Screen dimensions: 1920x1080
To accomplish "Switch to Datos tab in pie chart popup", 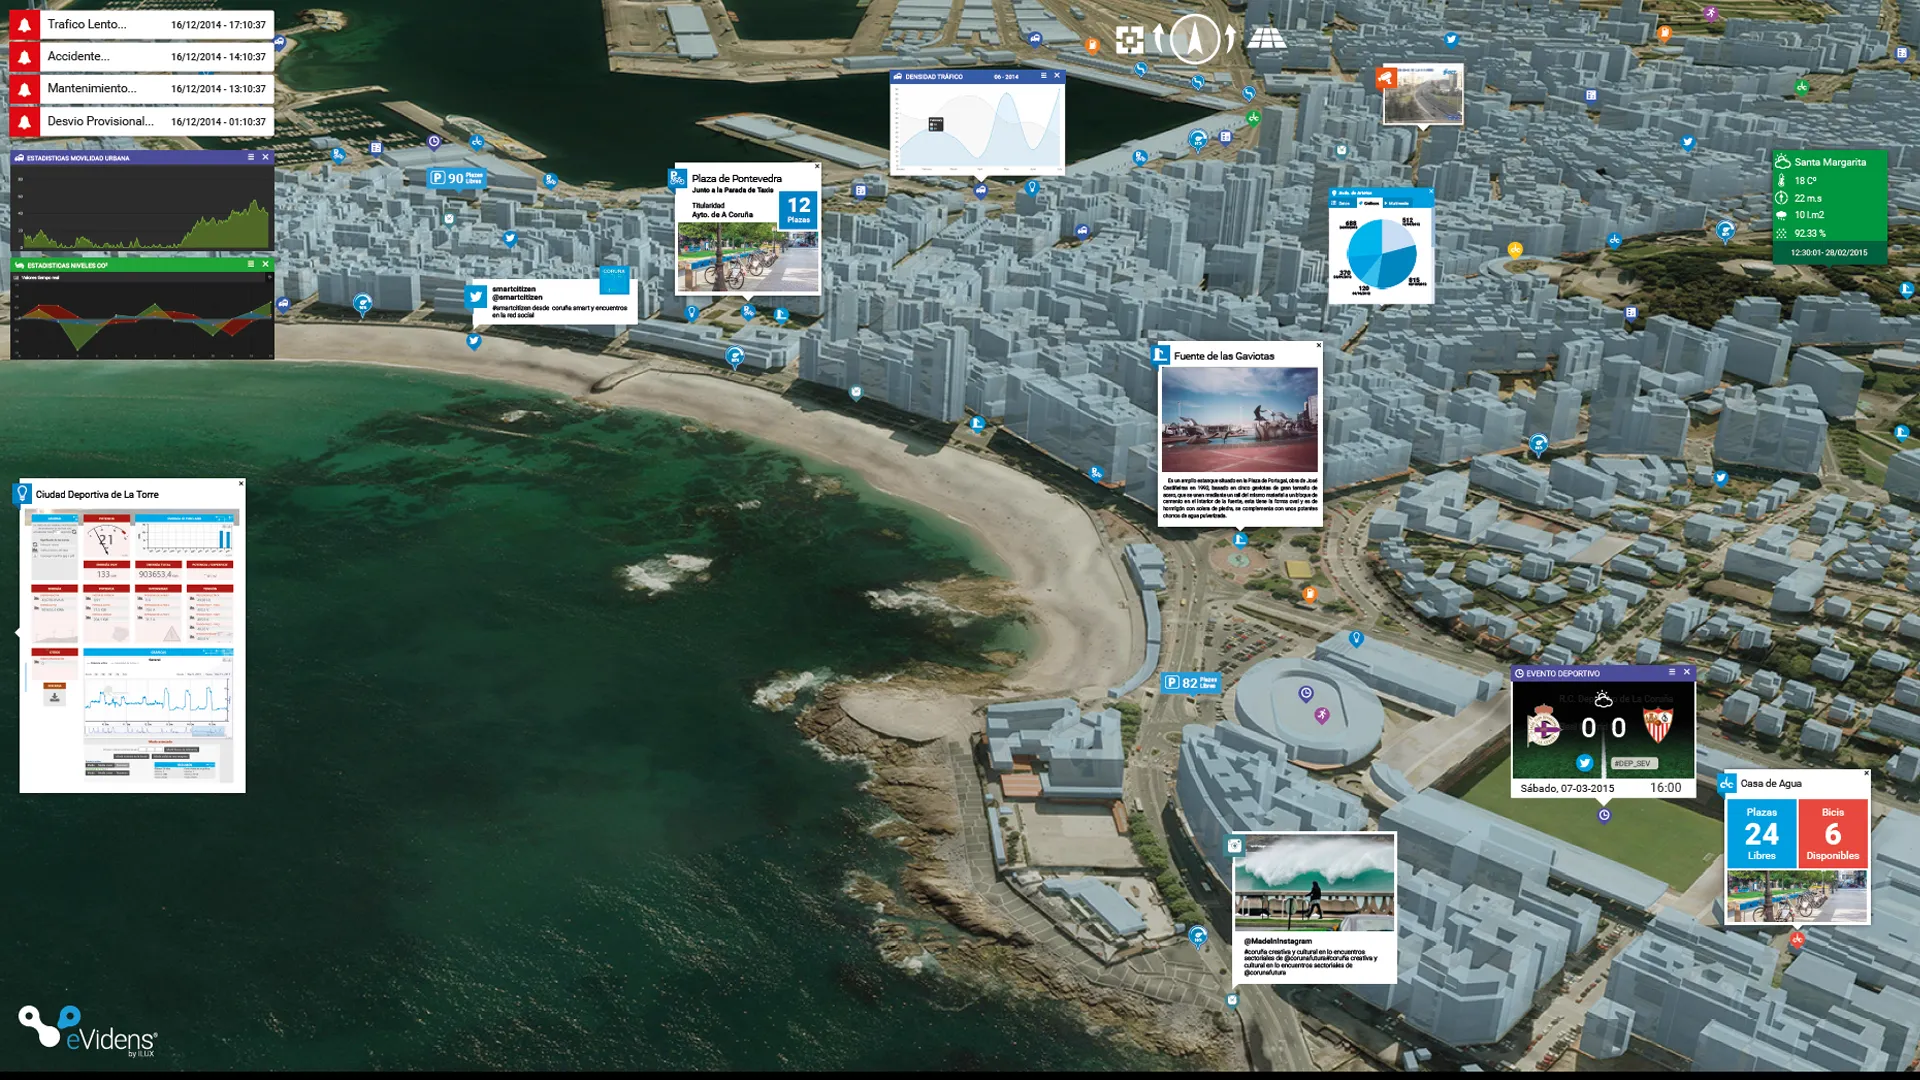I will click(x=1341, y=203).
